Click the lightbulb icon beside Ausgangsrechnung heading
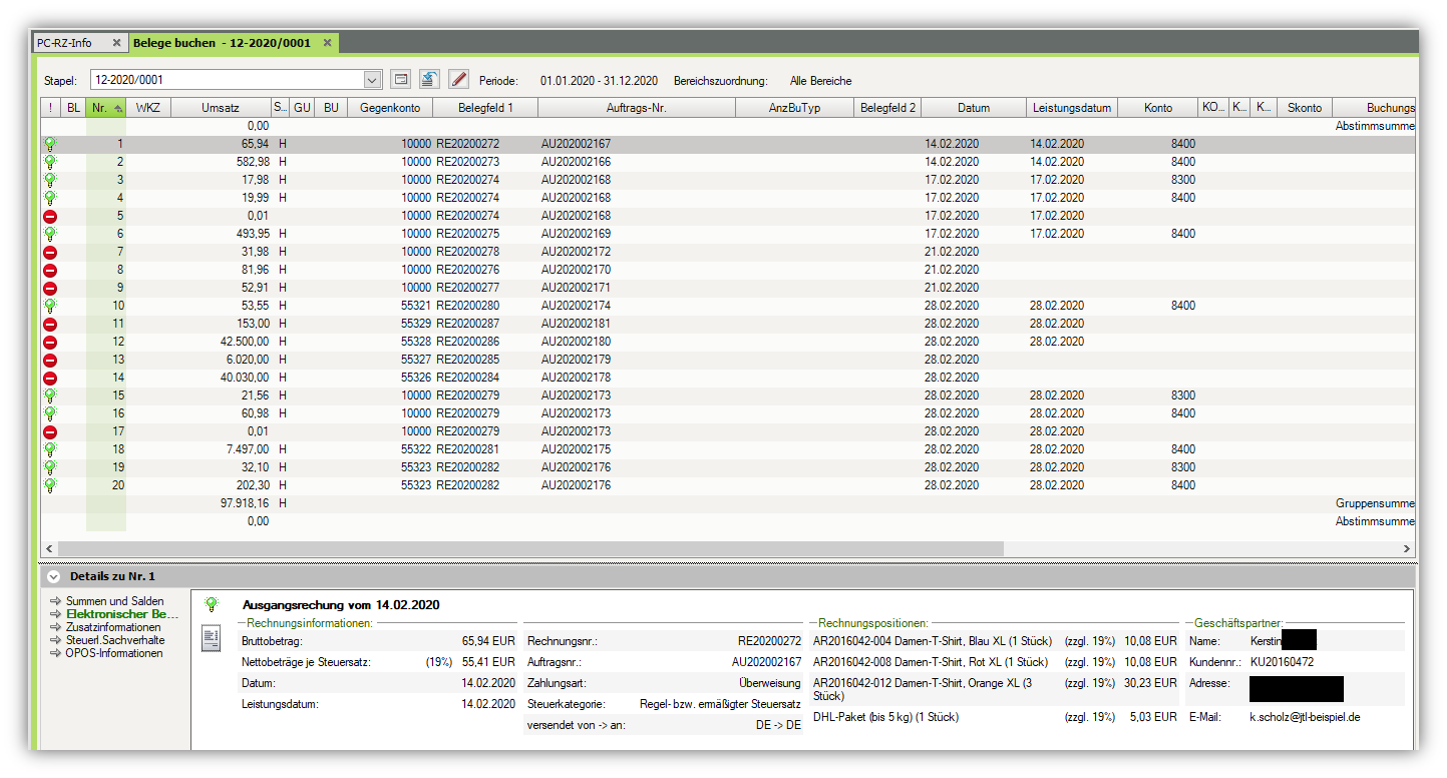This screenshot has height=778, width=1447. [x=211, y=605]
